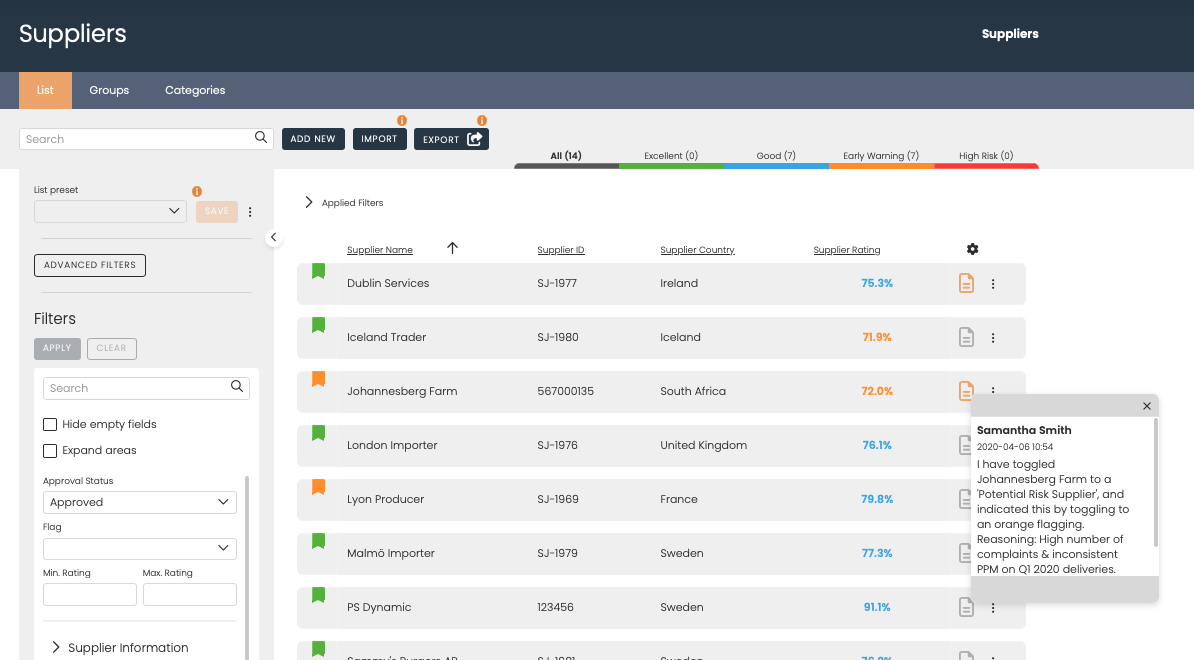Viewport: 1194px width, 660px height.
Task: Click the Max. Rating input field
Action: coord(190,595)
